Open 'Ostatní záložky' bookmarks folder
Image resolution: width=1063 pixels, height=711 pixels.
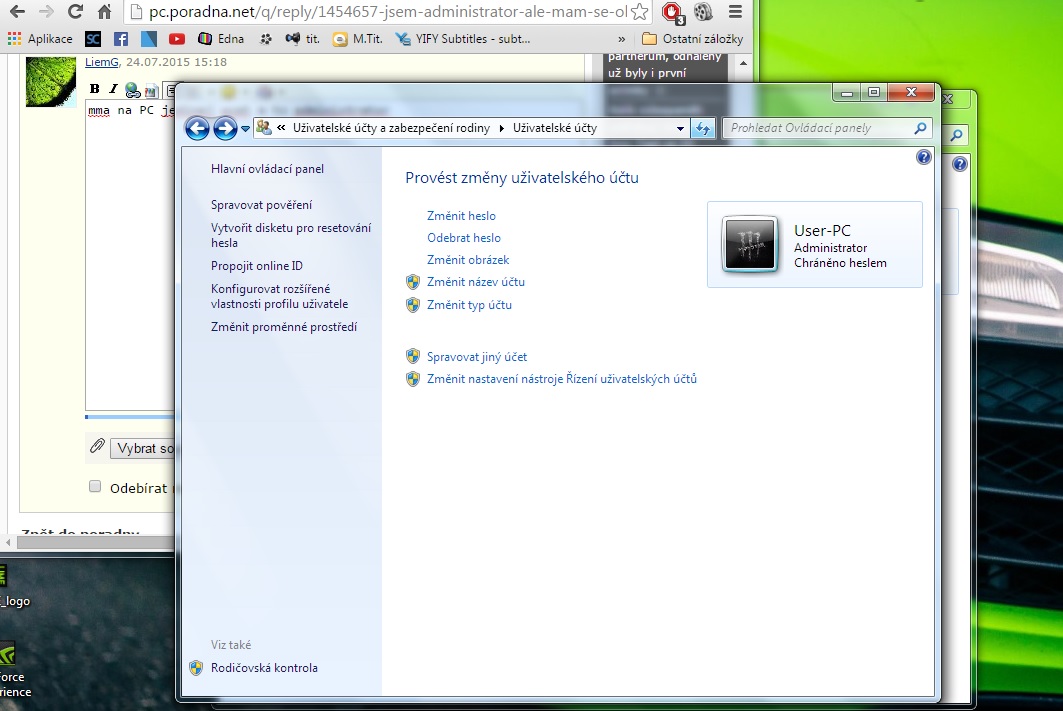click(692, 39)
